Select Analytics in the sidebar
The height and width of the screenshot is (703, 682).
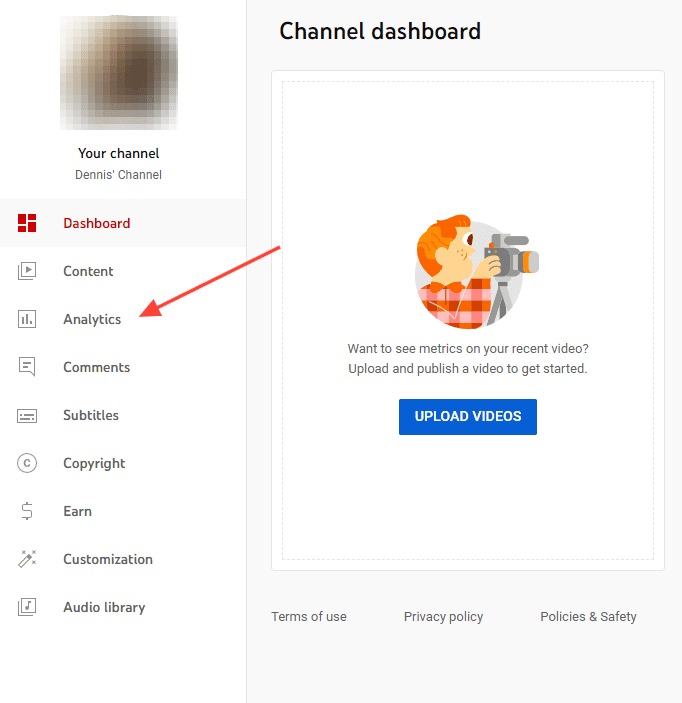[x=92, y=319]
